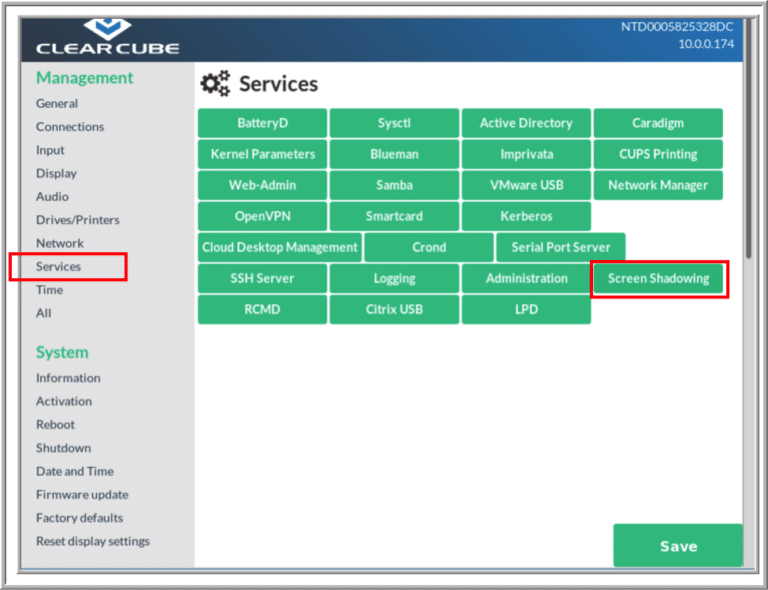This screenshot has height=590, width=768.
Task: Open the LPD service
Action: [x=526, y=309]
